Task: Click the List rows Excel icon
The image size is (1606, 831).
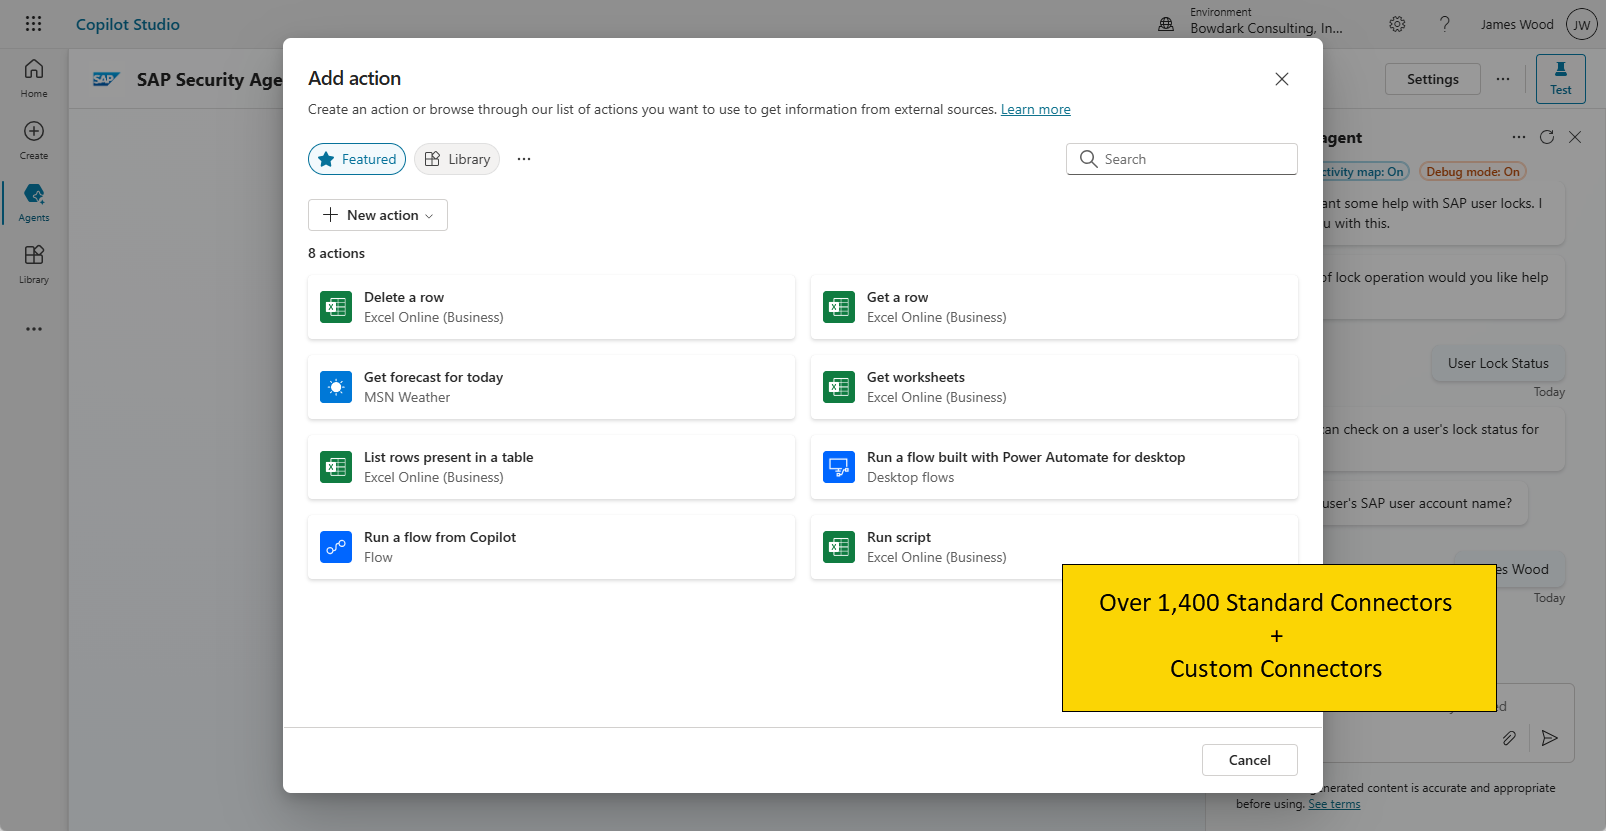Action: 336,467
